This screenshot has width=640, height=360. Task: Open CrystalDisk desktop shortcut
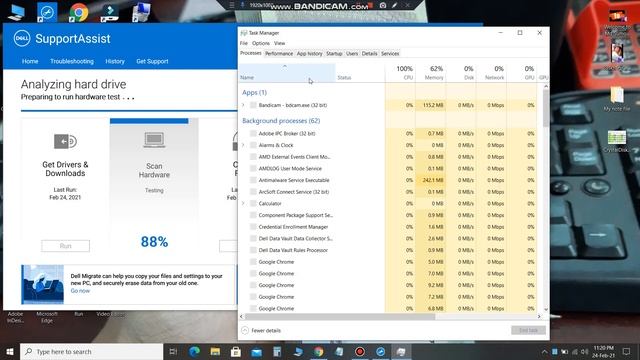[617, 141]
